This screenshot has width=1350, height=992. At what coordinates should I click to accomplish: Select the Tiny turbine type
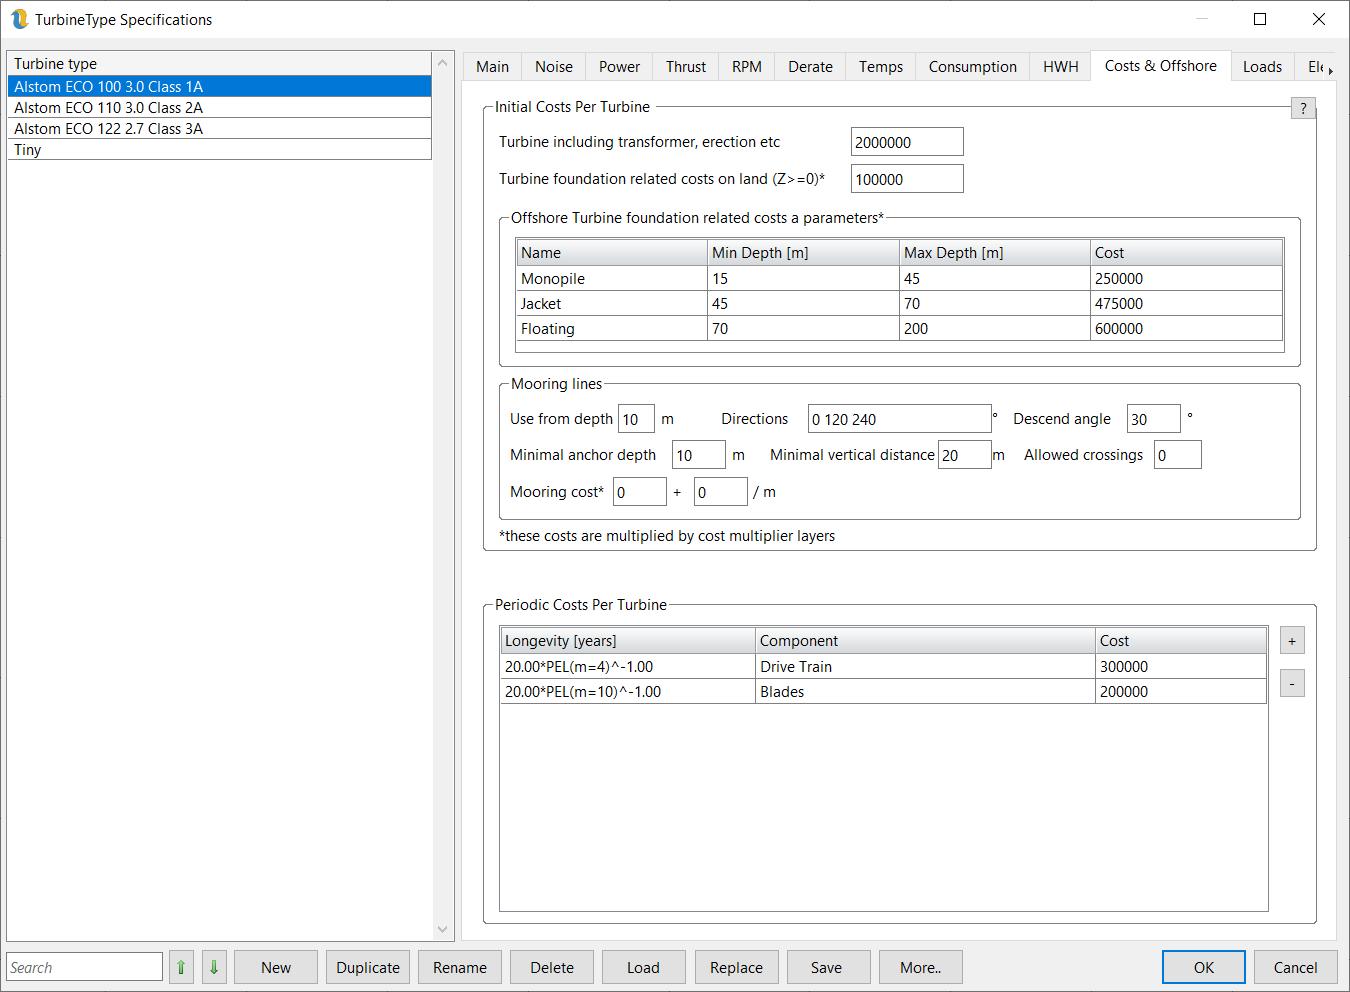pos(28,150)
